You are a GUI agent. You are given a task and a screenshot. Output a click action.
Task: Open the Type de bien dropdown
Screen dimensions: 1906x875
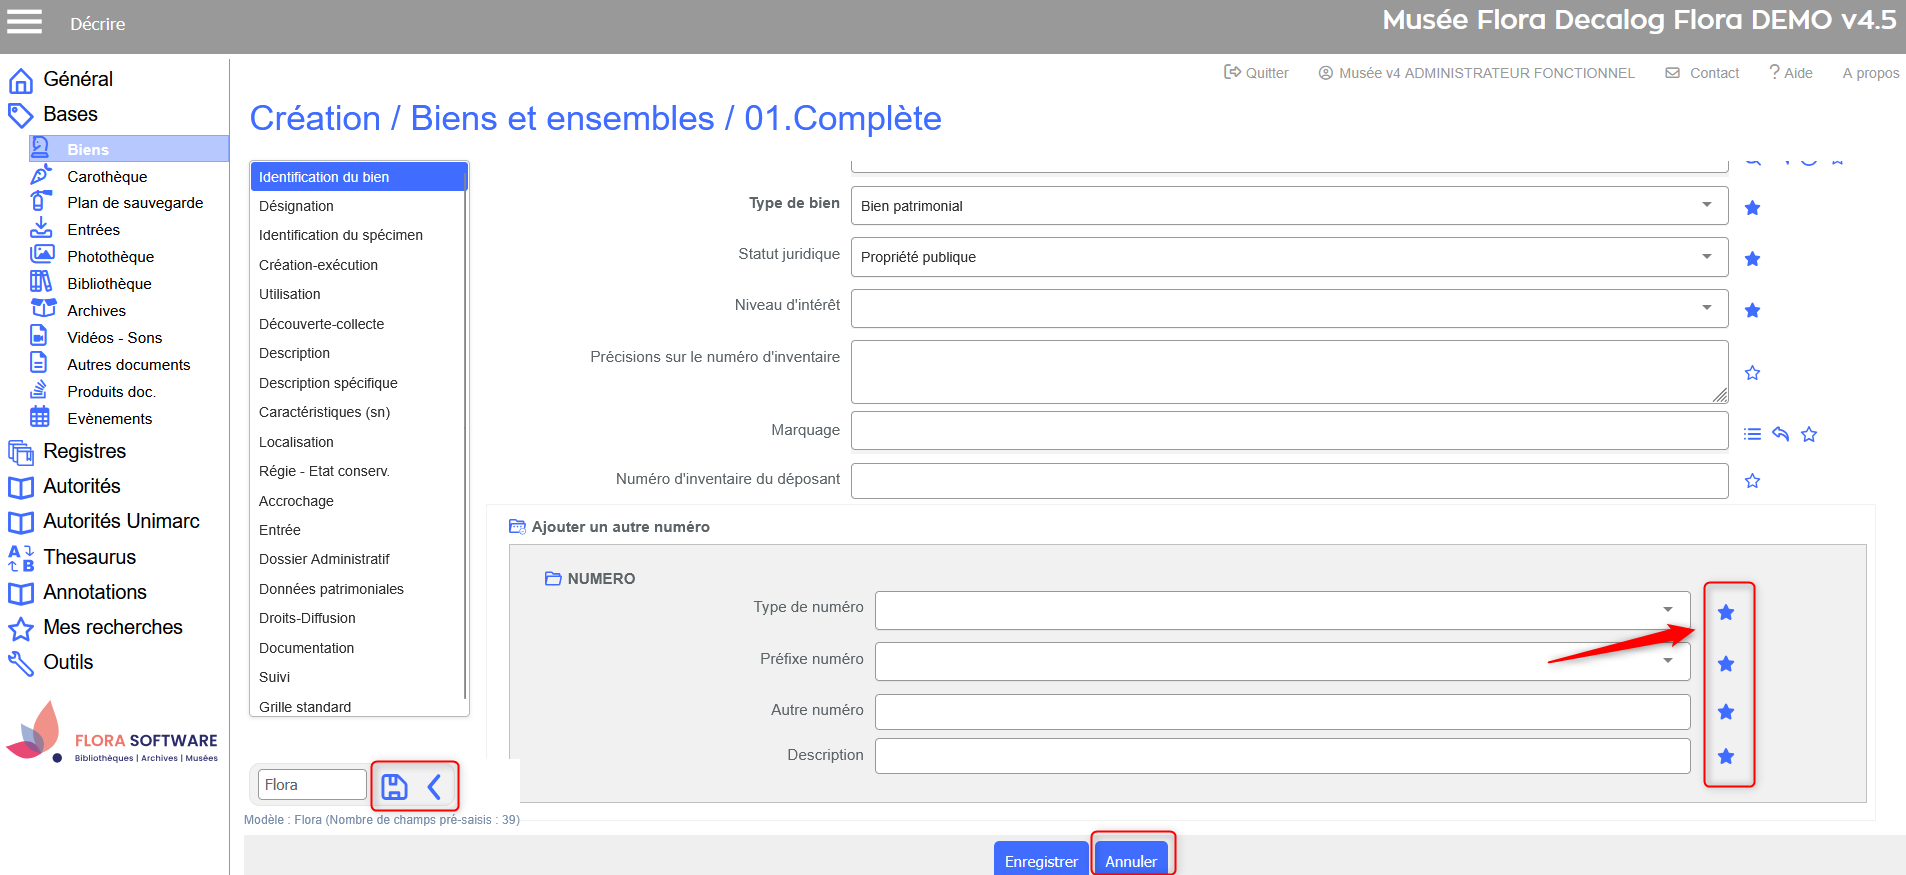[x=1290, y=206]
